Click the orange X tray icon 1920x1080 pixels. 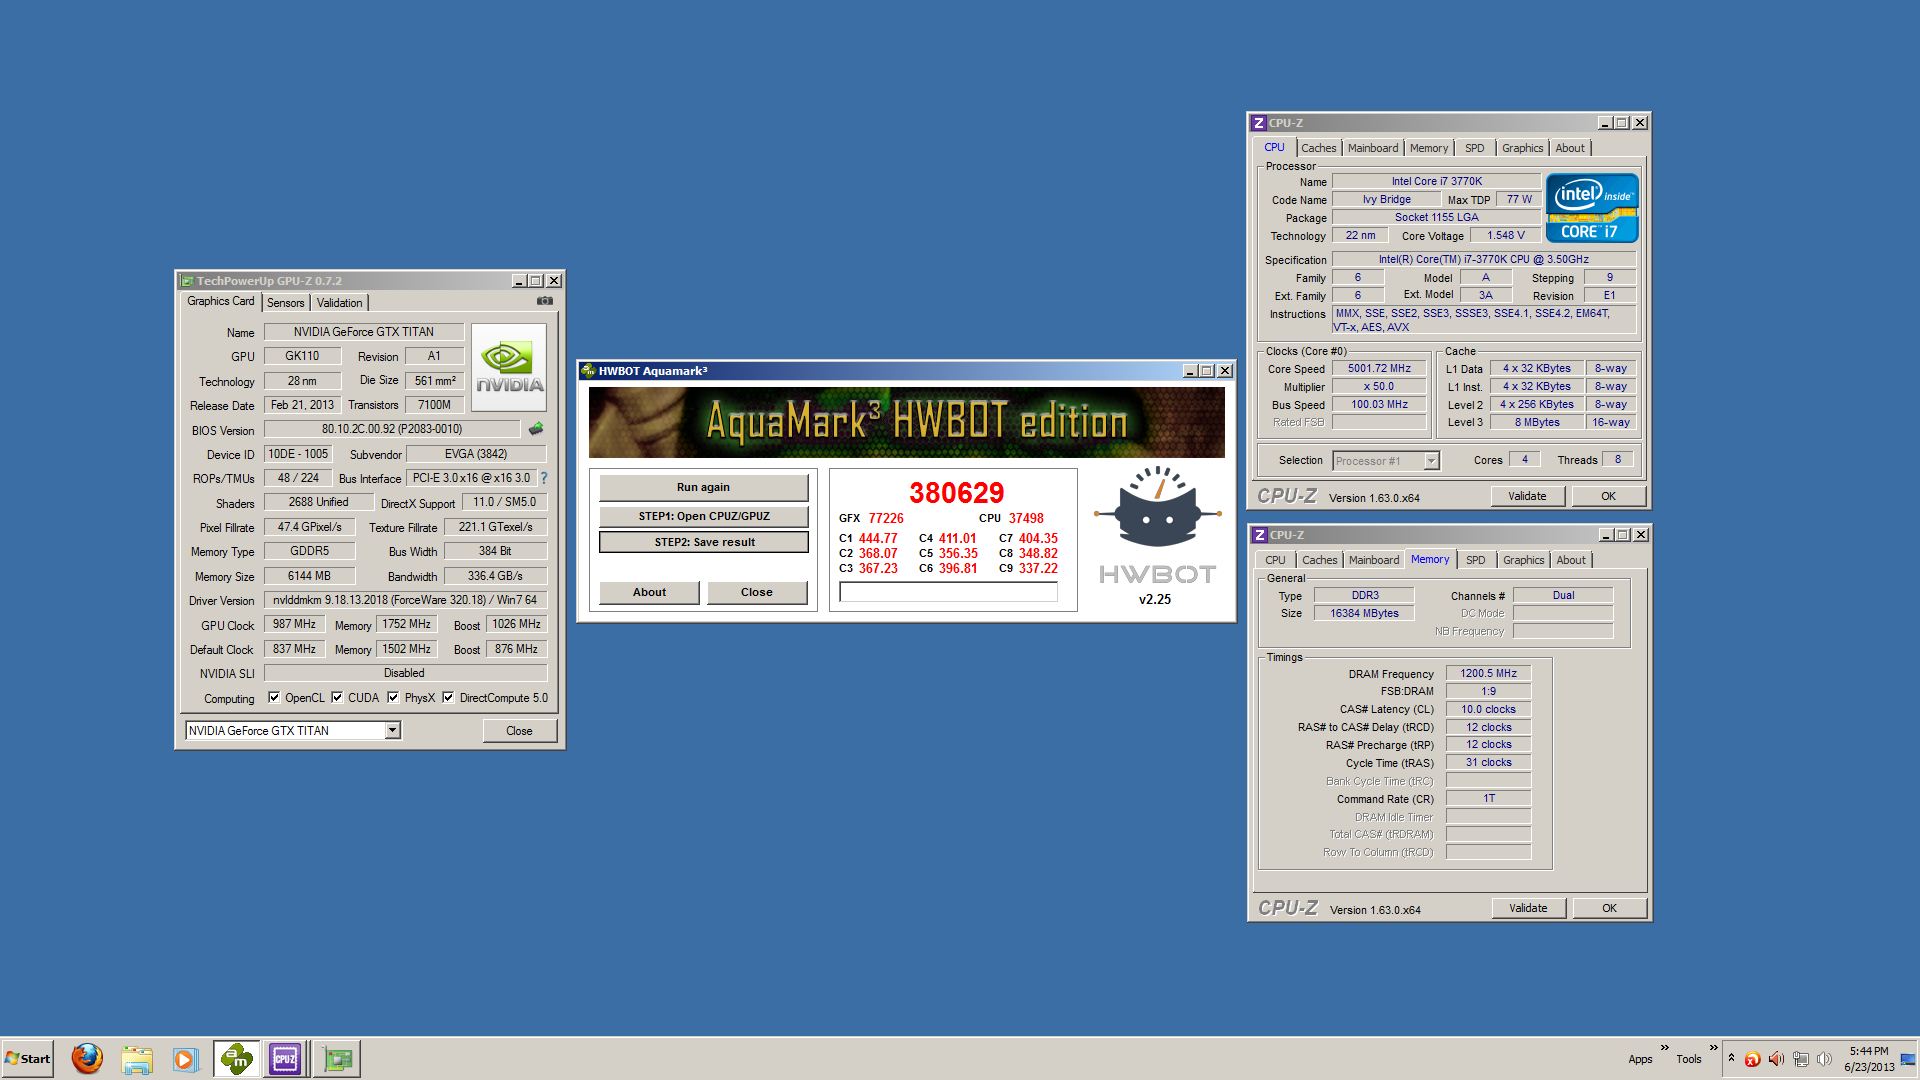click(1752, 1059)
